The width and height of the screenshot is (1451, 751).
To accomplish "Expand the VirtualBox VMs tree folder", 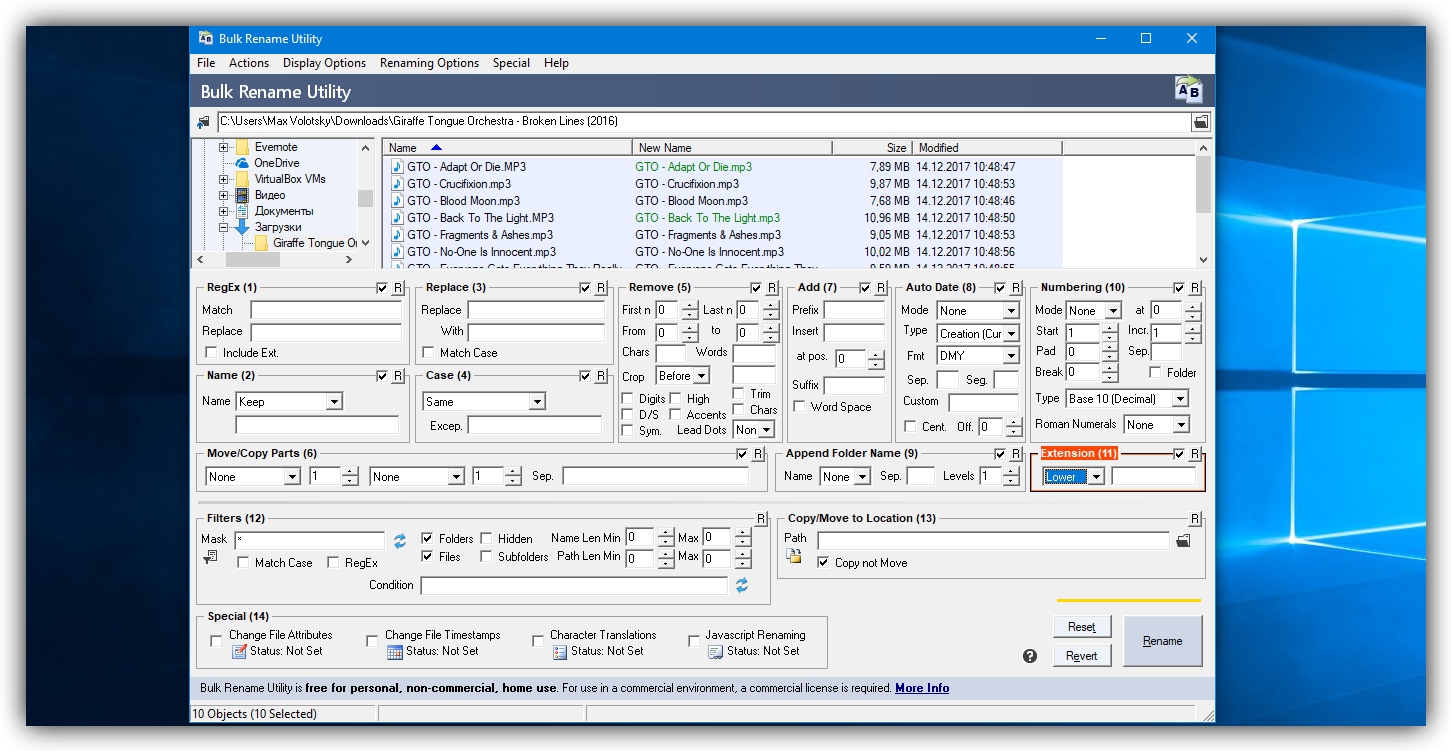I will 224,179.
